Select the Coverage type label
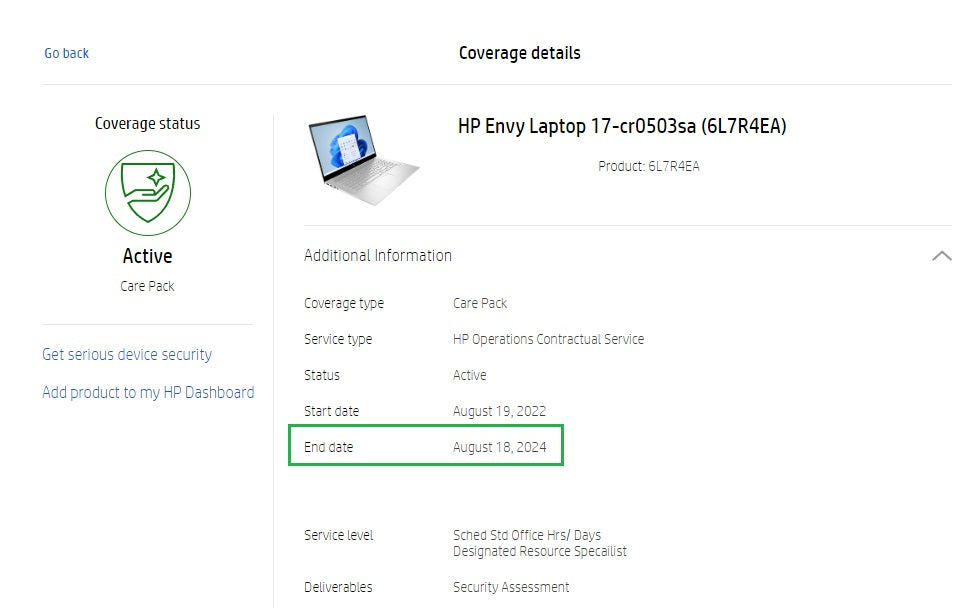968x608 pixels. pos(344,304)
